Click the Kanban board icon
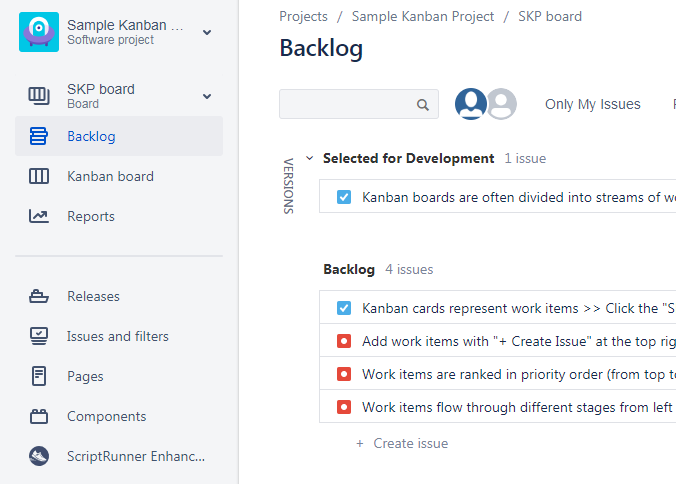 point(39,176)
